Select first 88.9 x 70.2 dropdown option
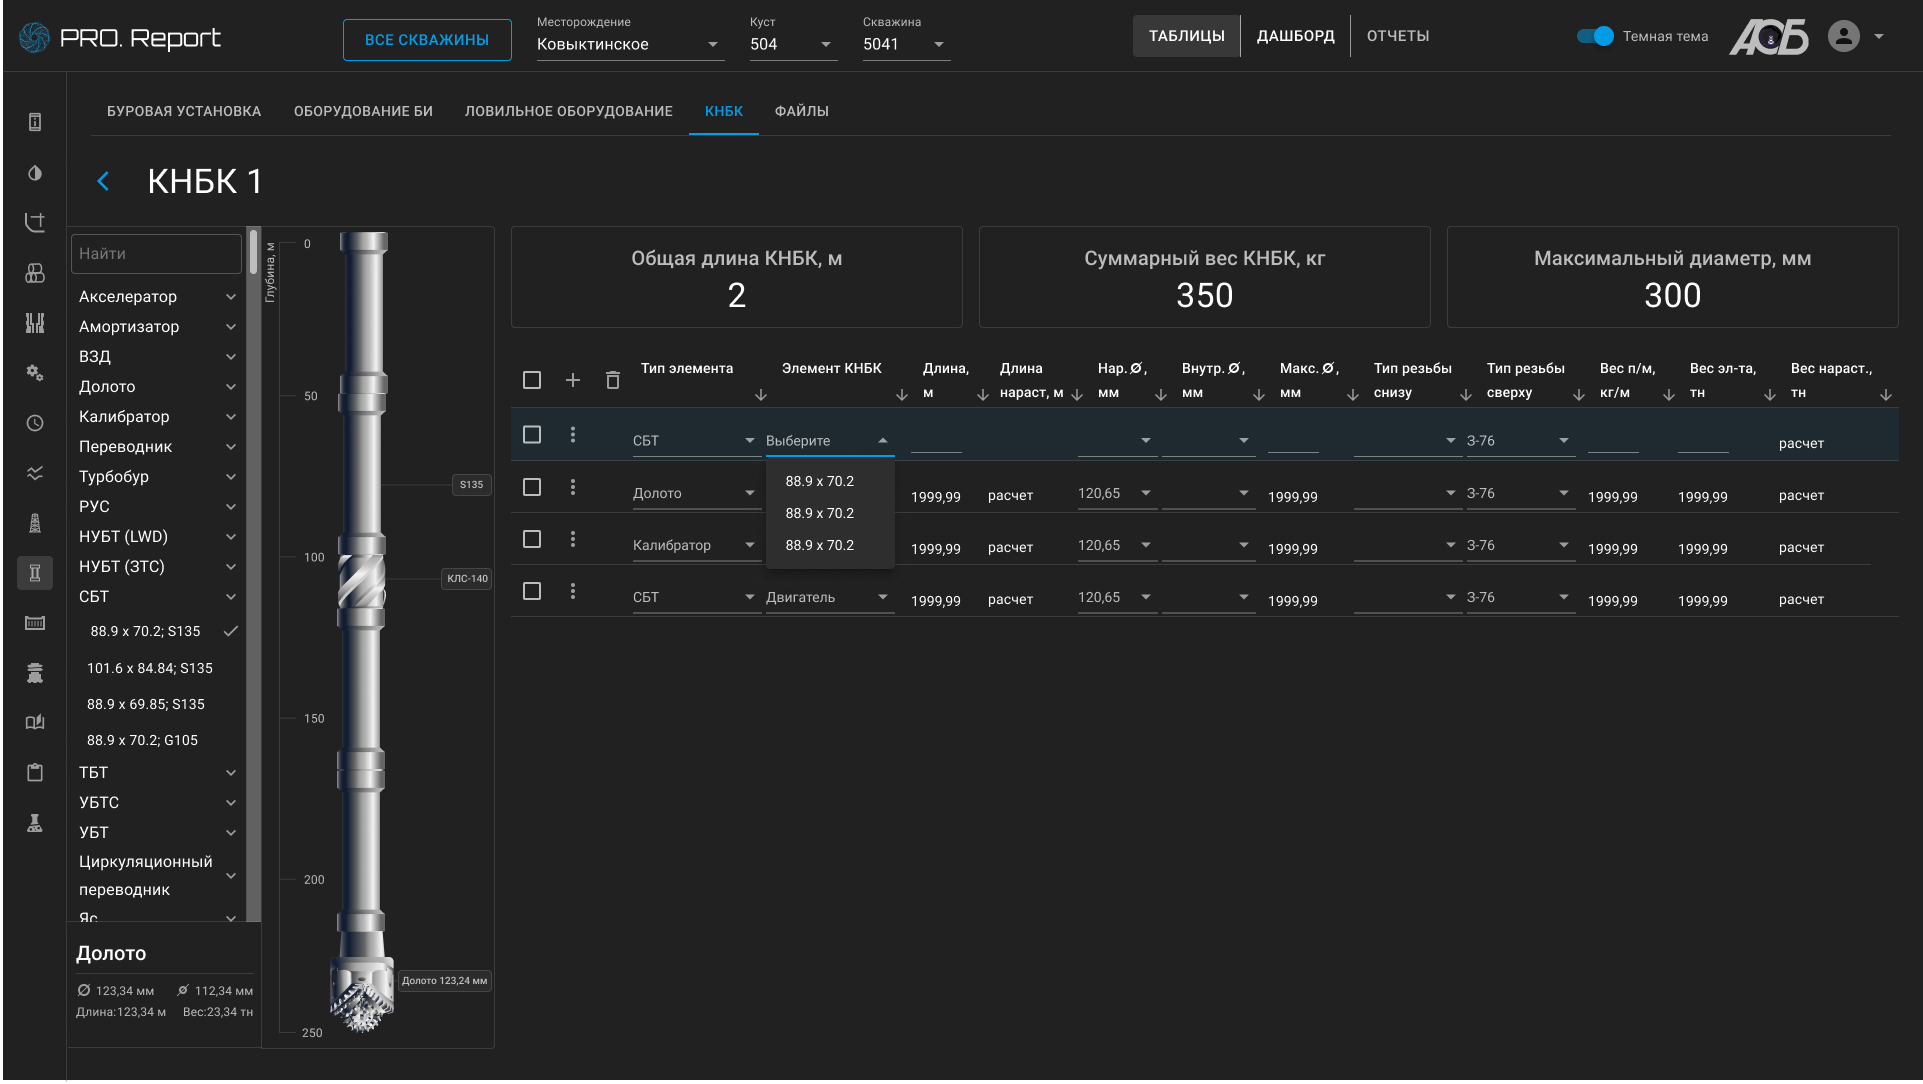Screen dimensions: 1923x1084 (x=820, y=481)
